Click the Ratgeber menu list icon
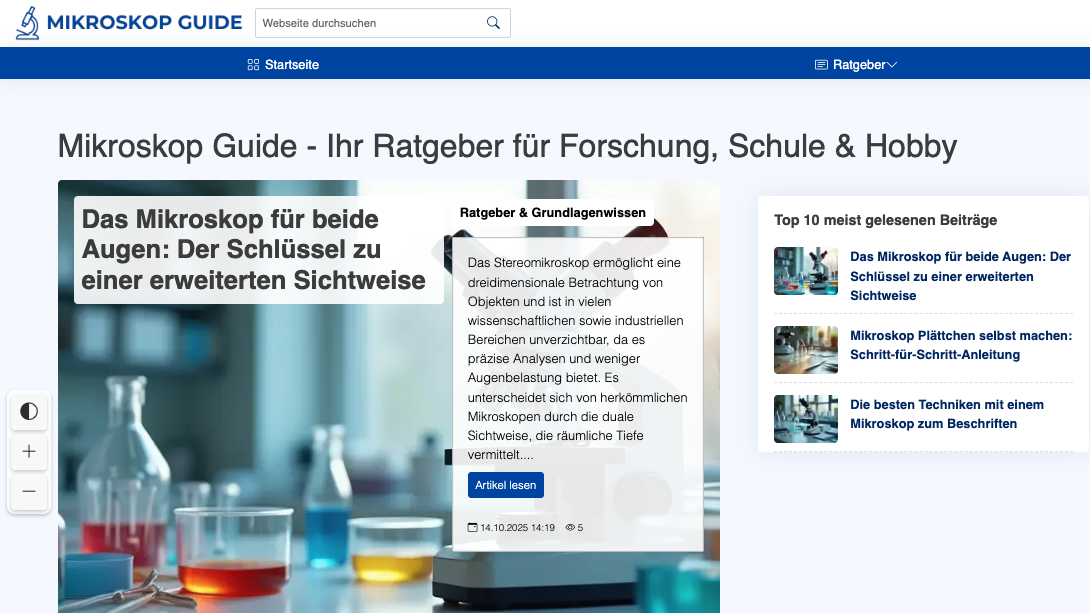Viewport: 1090px width, 613px height. tap(821, 65)
